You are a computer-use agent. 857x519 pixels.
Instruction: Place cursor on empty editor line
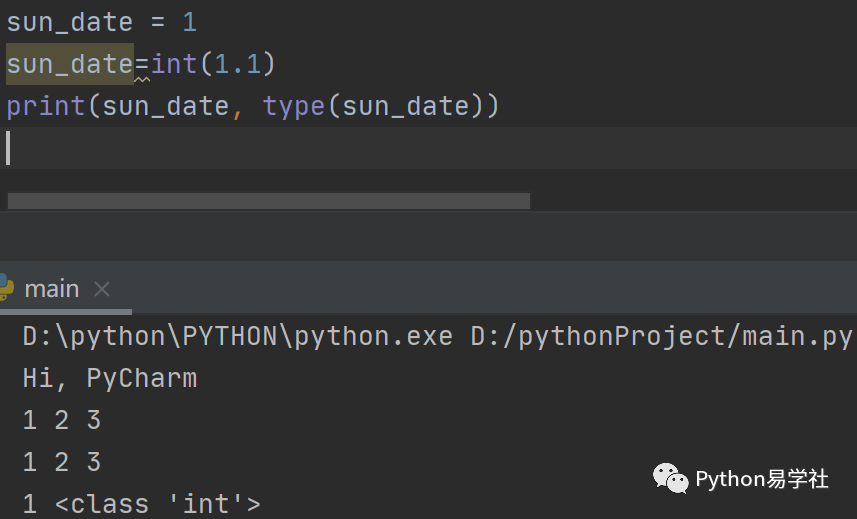[428, 148]
